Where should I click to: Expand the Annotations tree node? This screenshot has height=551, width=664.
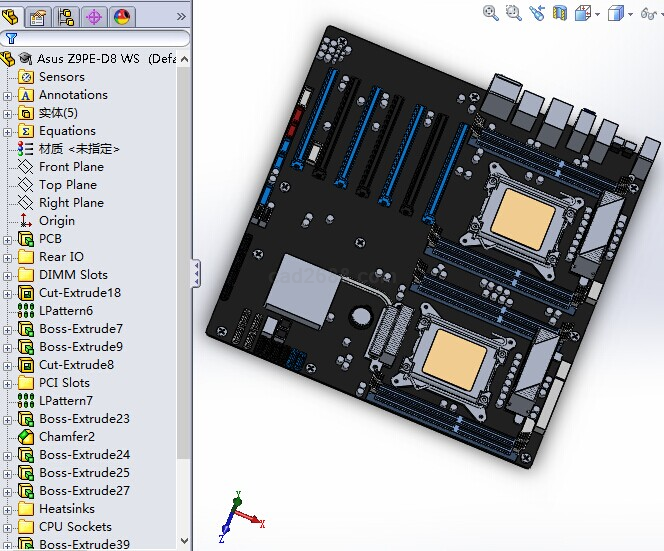[8, 95]
